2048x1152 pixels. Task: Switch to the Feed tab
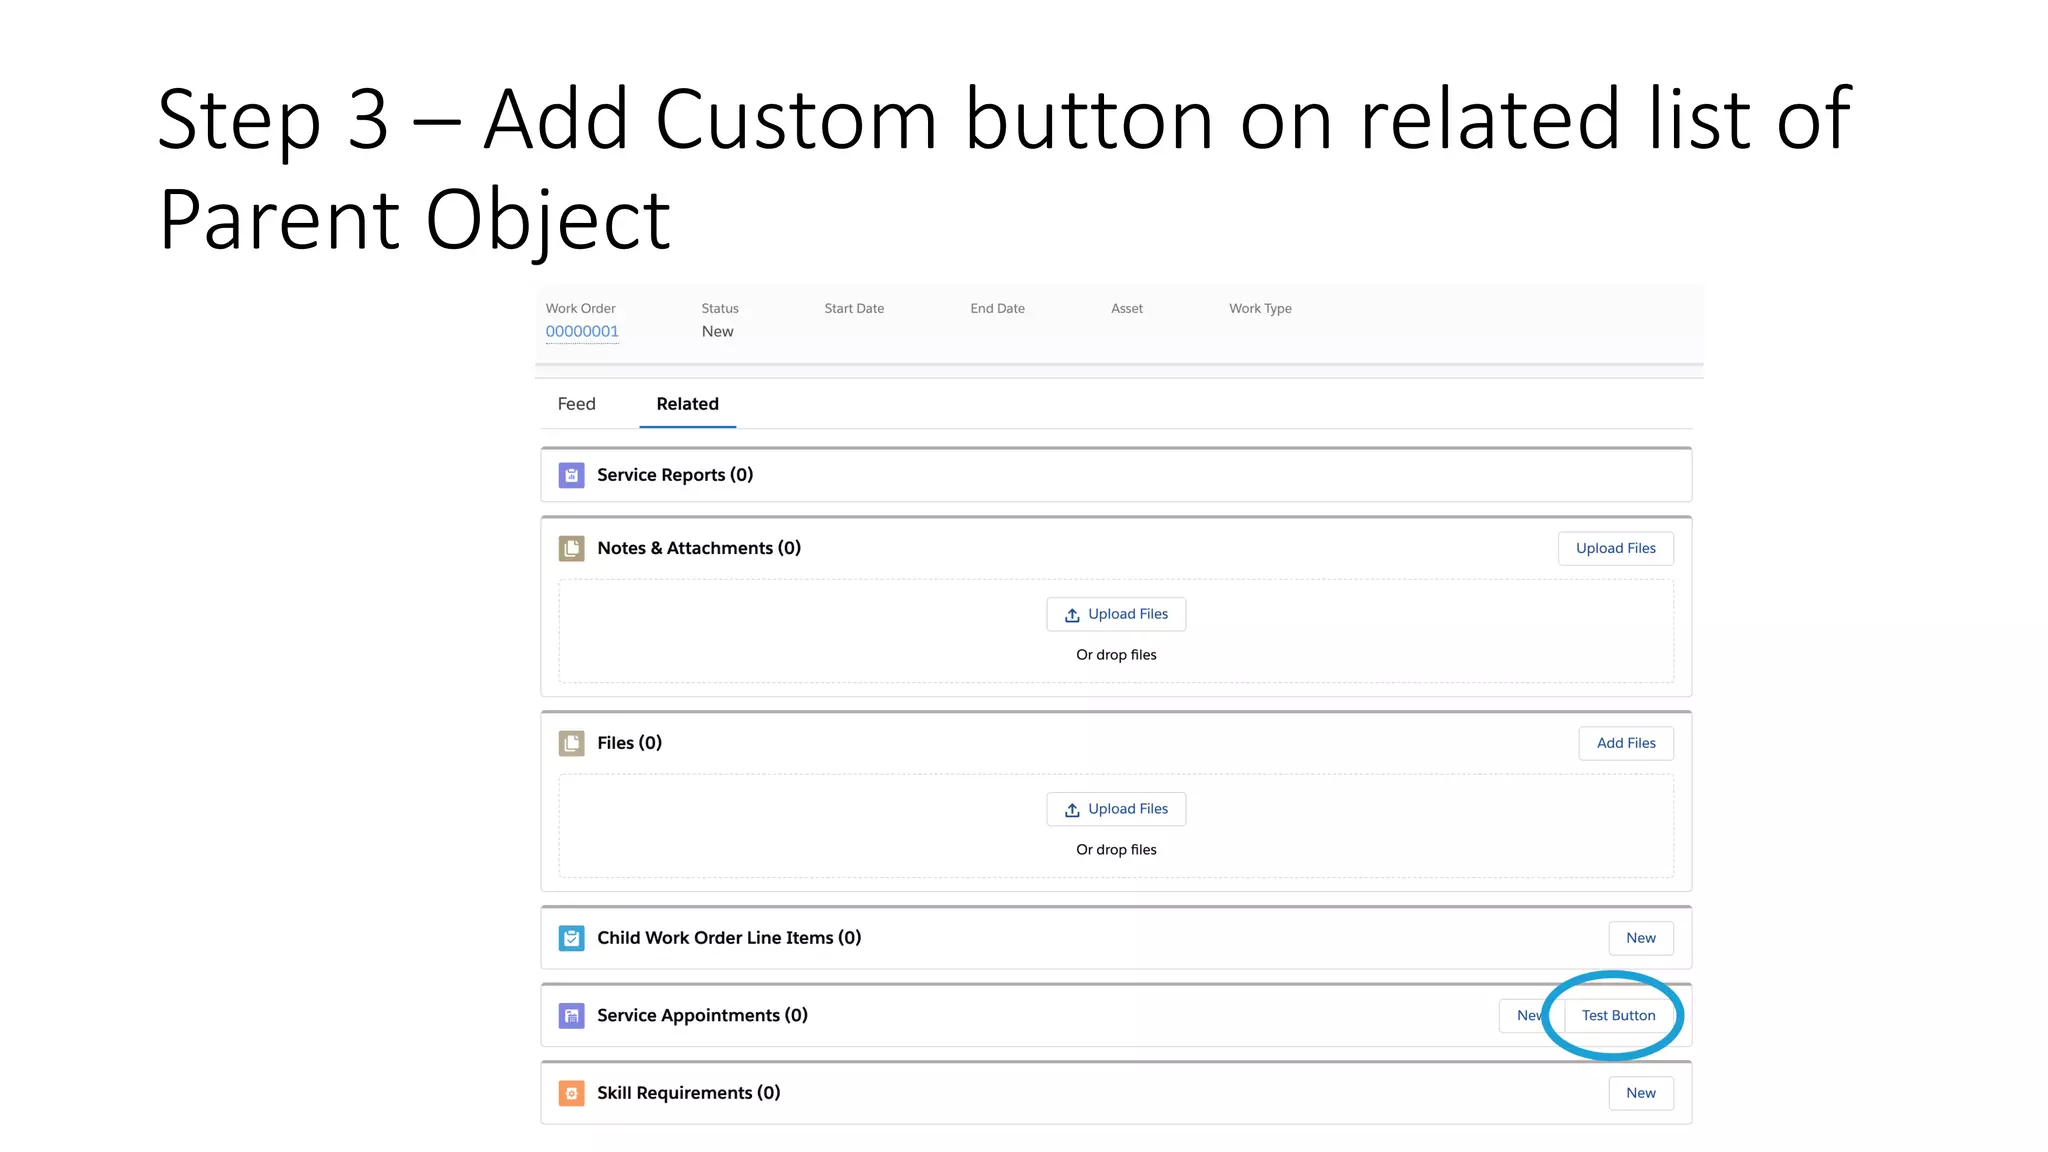(576, 404)
